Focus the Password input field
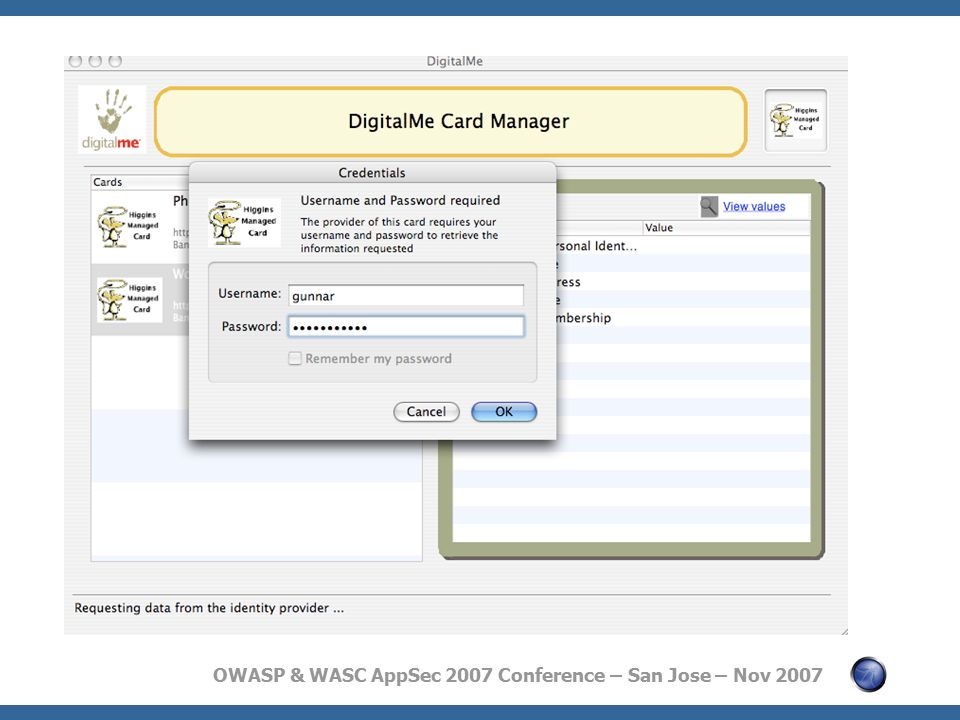The height and width of the screenshot is (720, 960). pos(406,326)
